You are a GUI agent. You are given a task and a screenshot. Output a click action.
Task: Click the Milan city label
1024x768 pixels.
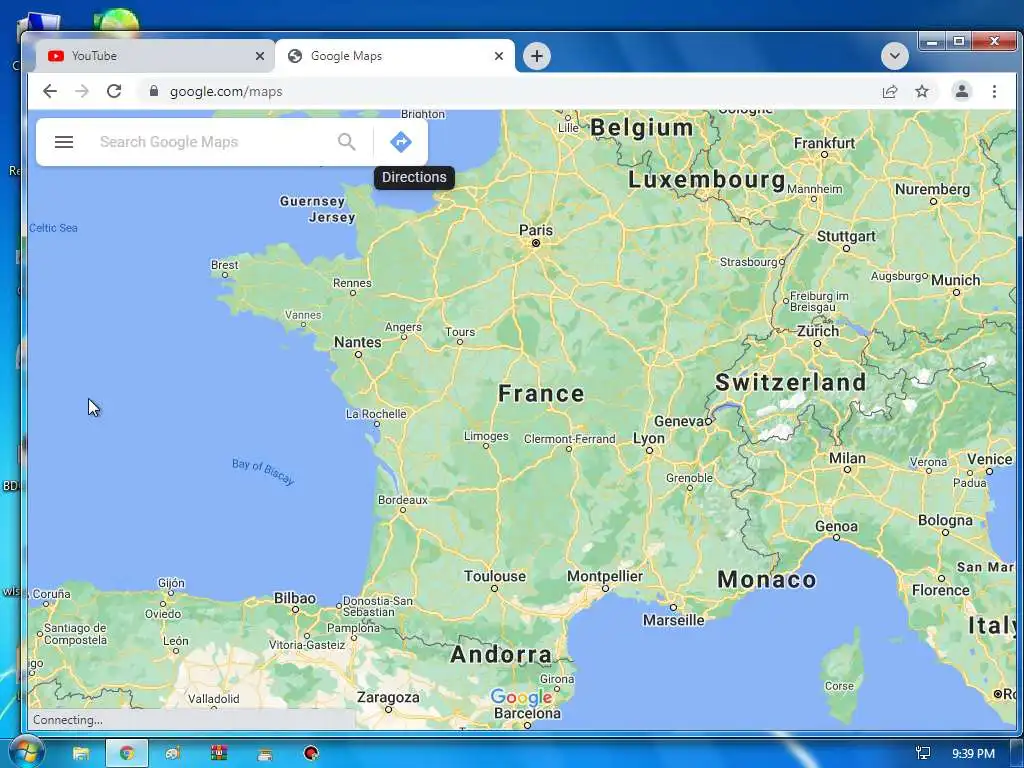847,458
